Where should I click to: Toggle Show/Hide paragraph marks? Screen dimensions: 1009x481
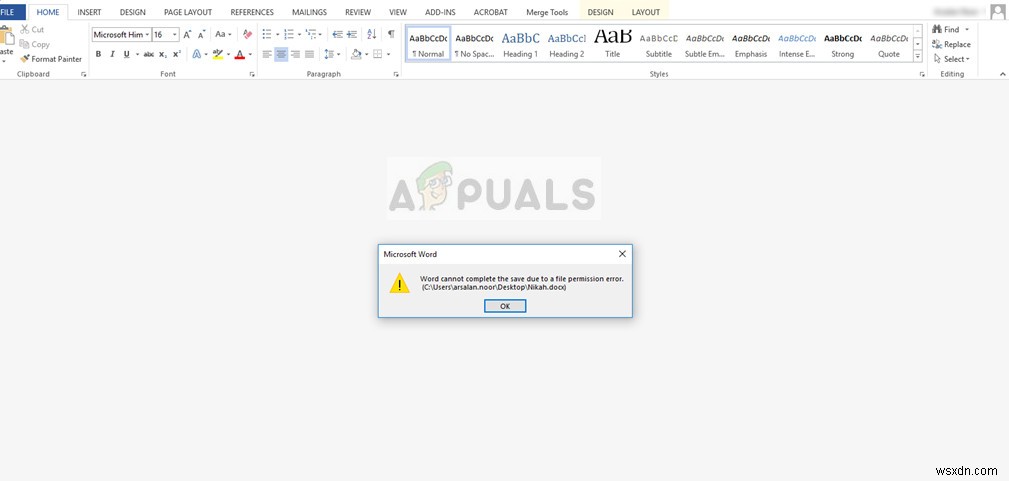[x=391, y=34]
